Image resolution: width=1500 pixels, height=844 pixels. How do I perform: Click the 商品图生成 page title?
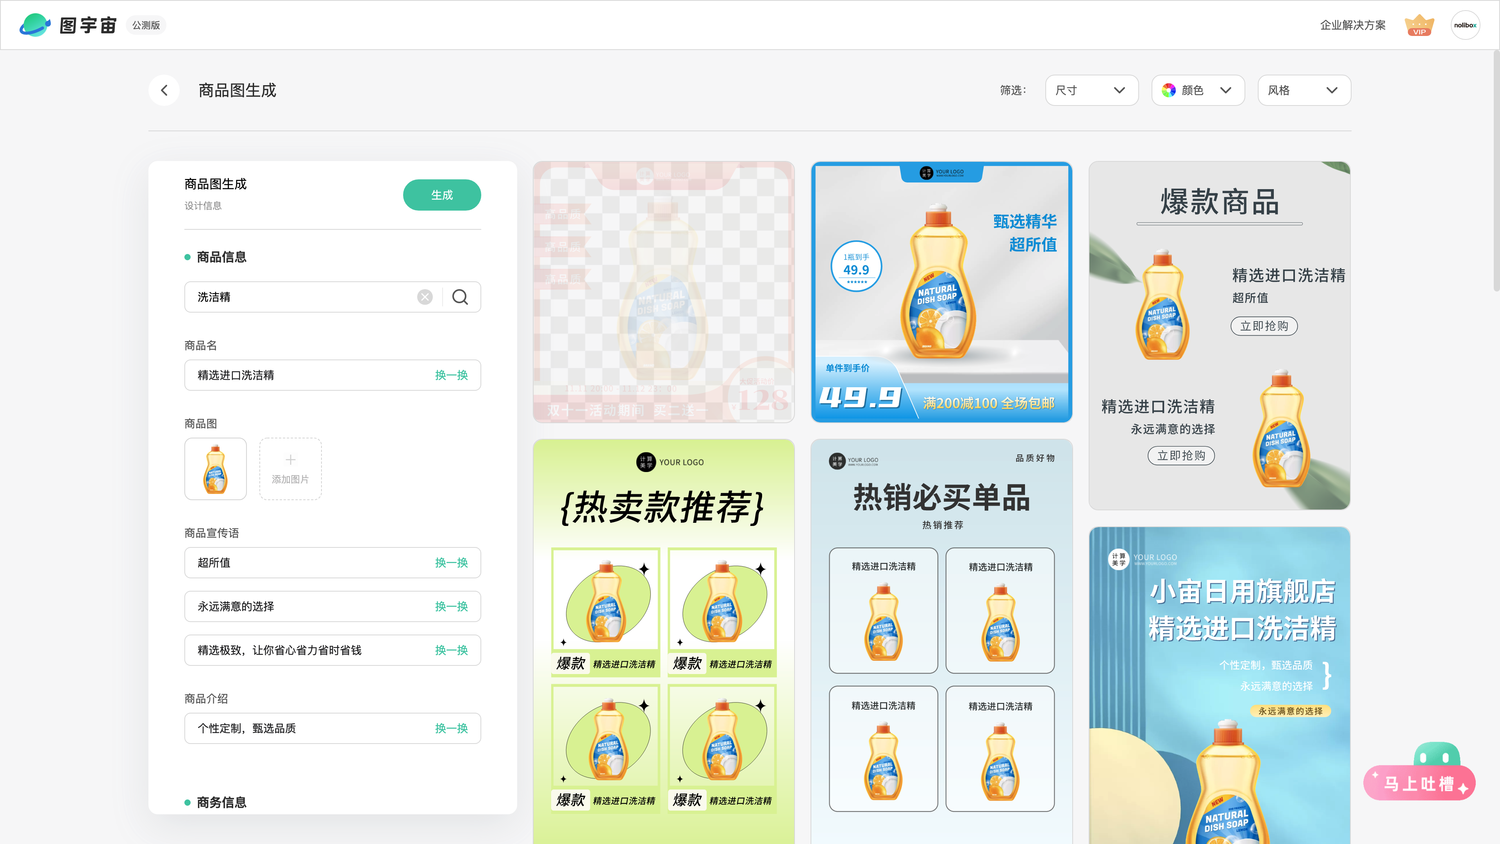point(237,90)
